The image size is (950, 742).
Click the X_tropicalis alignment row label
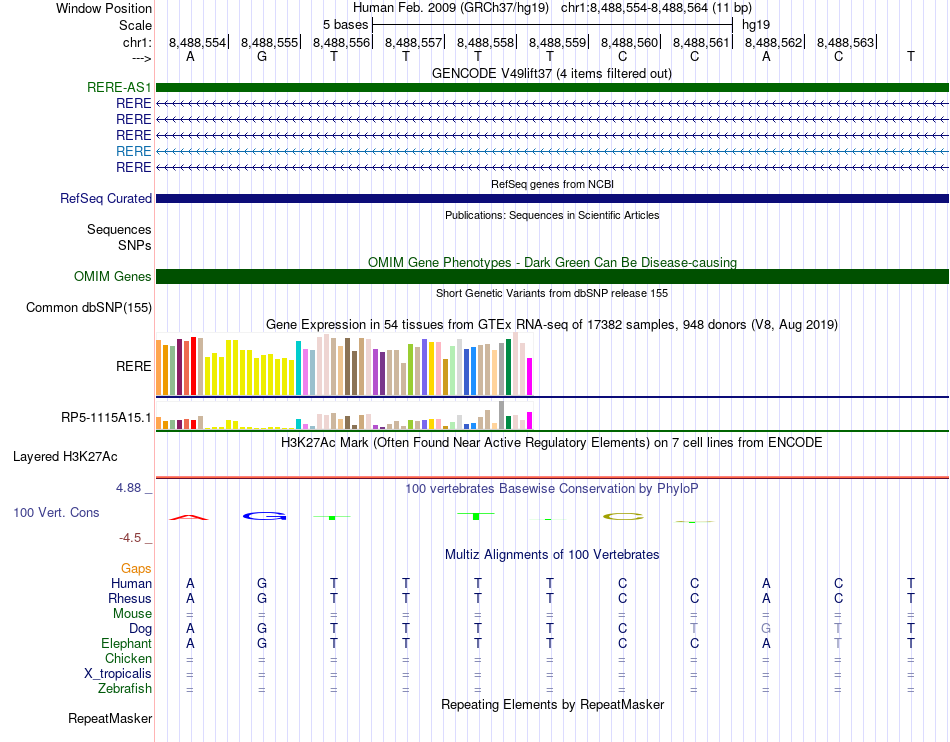point(118,674)
